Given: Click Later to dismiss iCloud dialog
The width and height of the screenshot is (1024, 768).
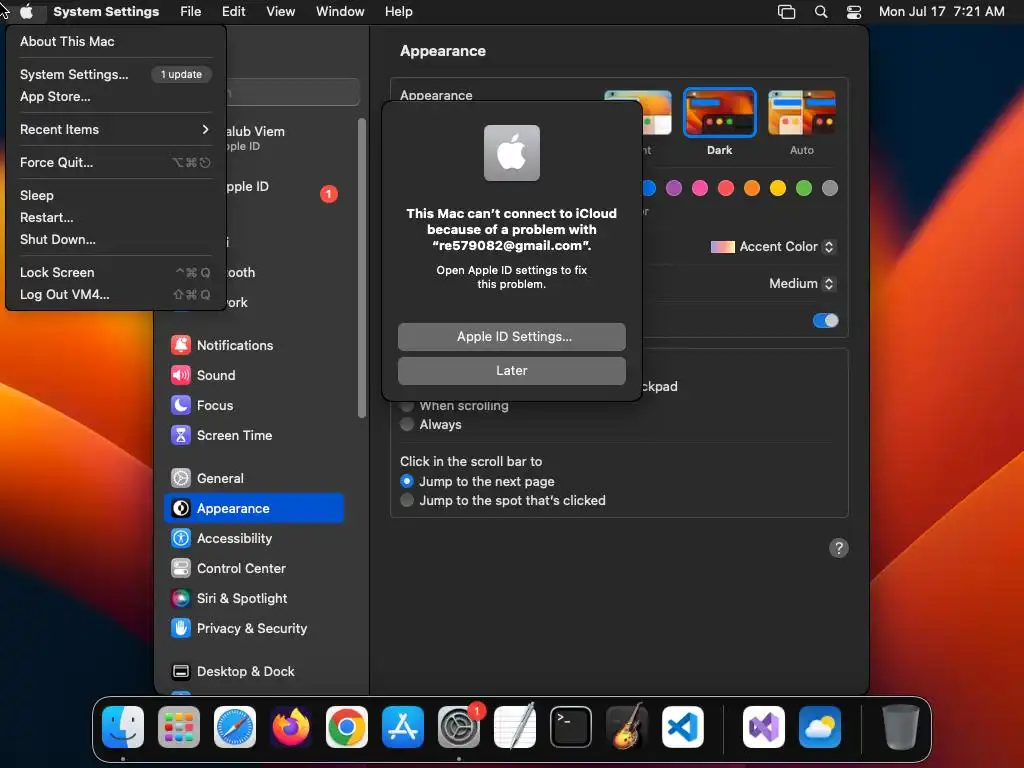Looking at the screenshot, I should tap(512, 371).
